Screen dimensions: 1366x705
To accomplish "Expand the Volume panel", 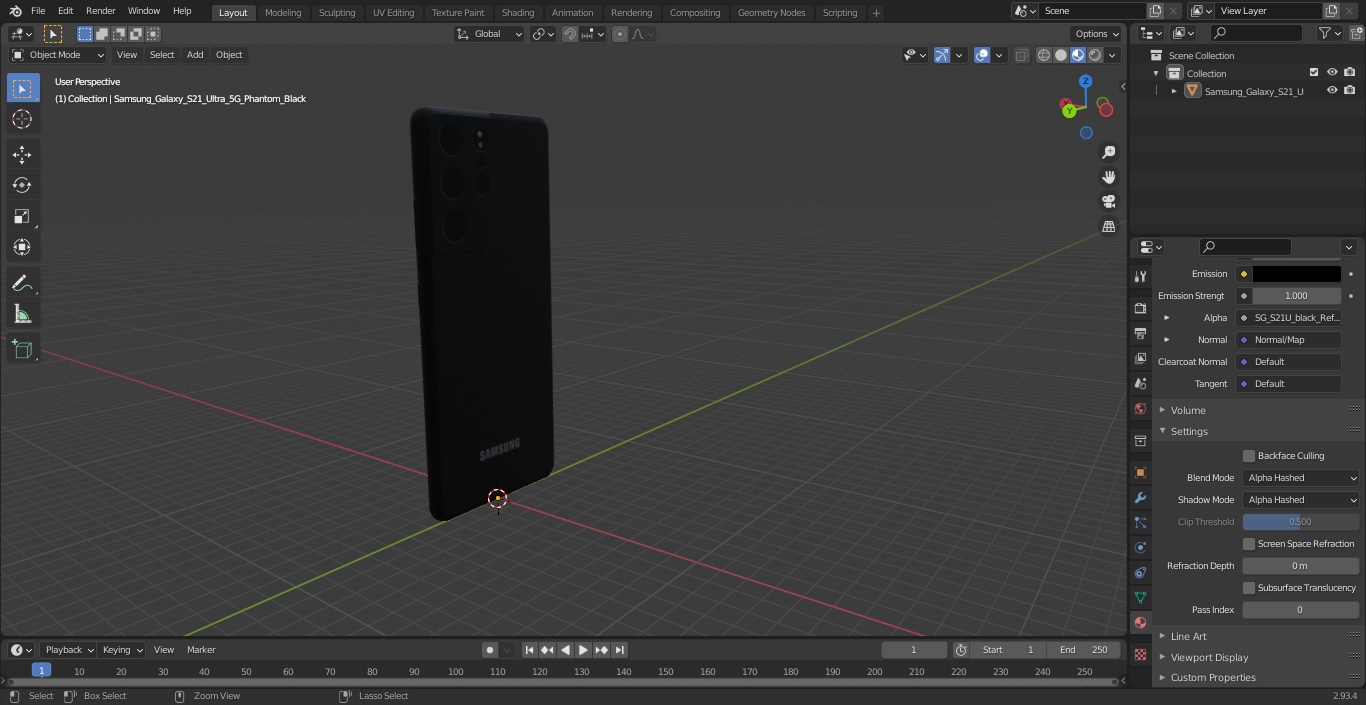I will tap(1188, 410).
